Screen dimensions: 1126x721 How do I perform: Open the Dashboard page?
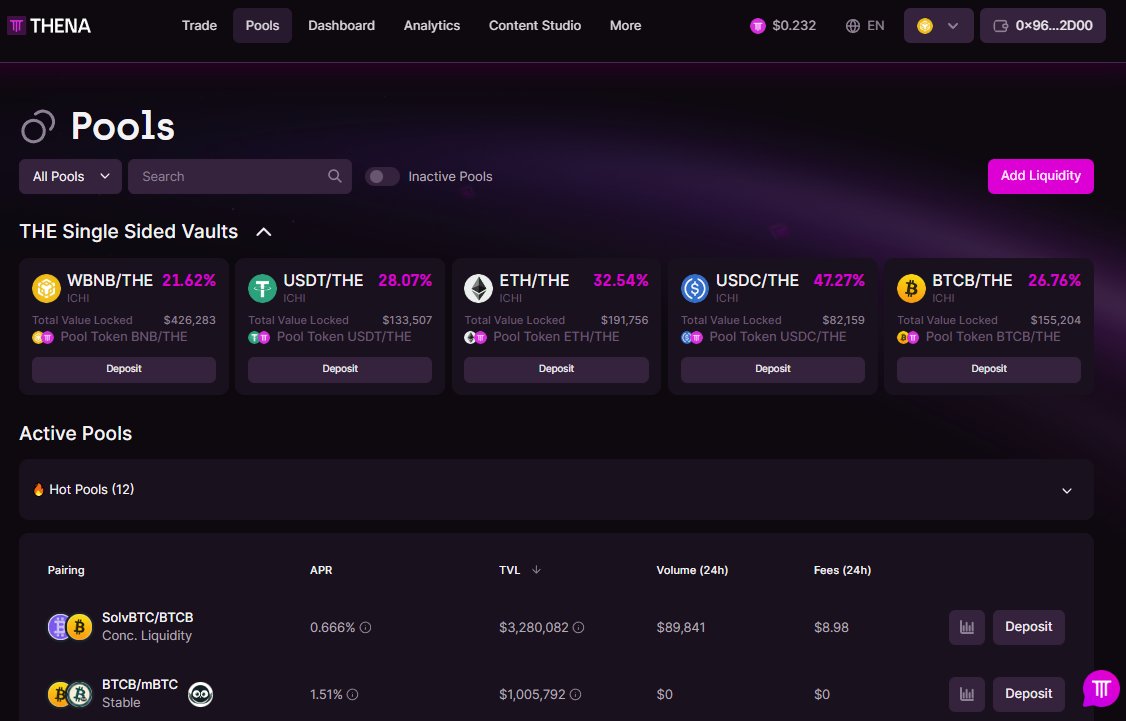tap(341, 26)
